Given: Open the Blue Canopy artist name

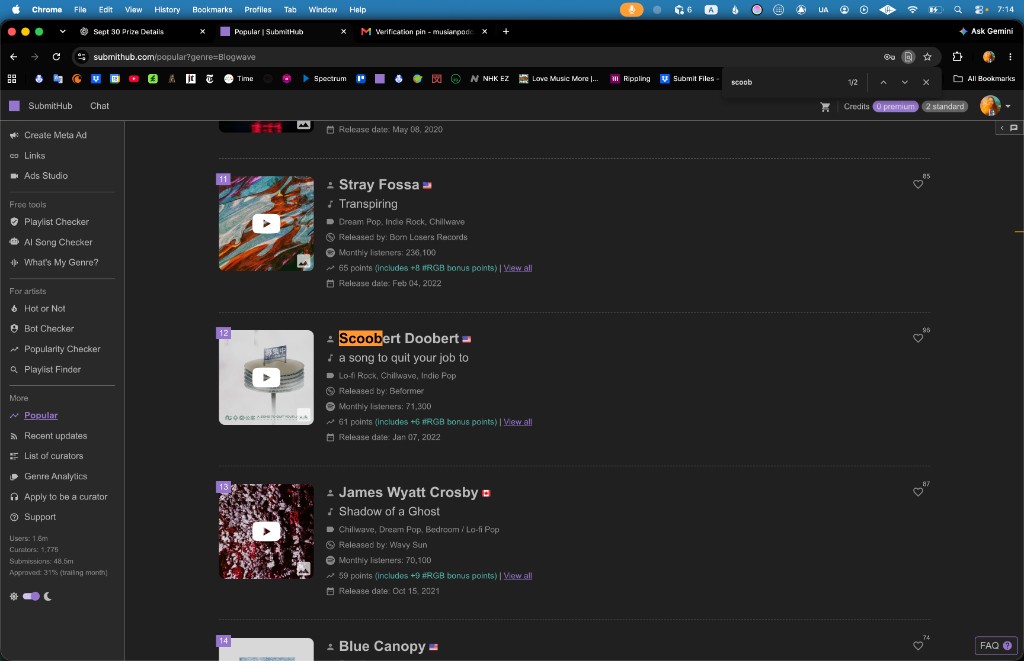Looking at the screenshot, I should [x=382, y=647].
